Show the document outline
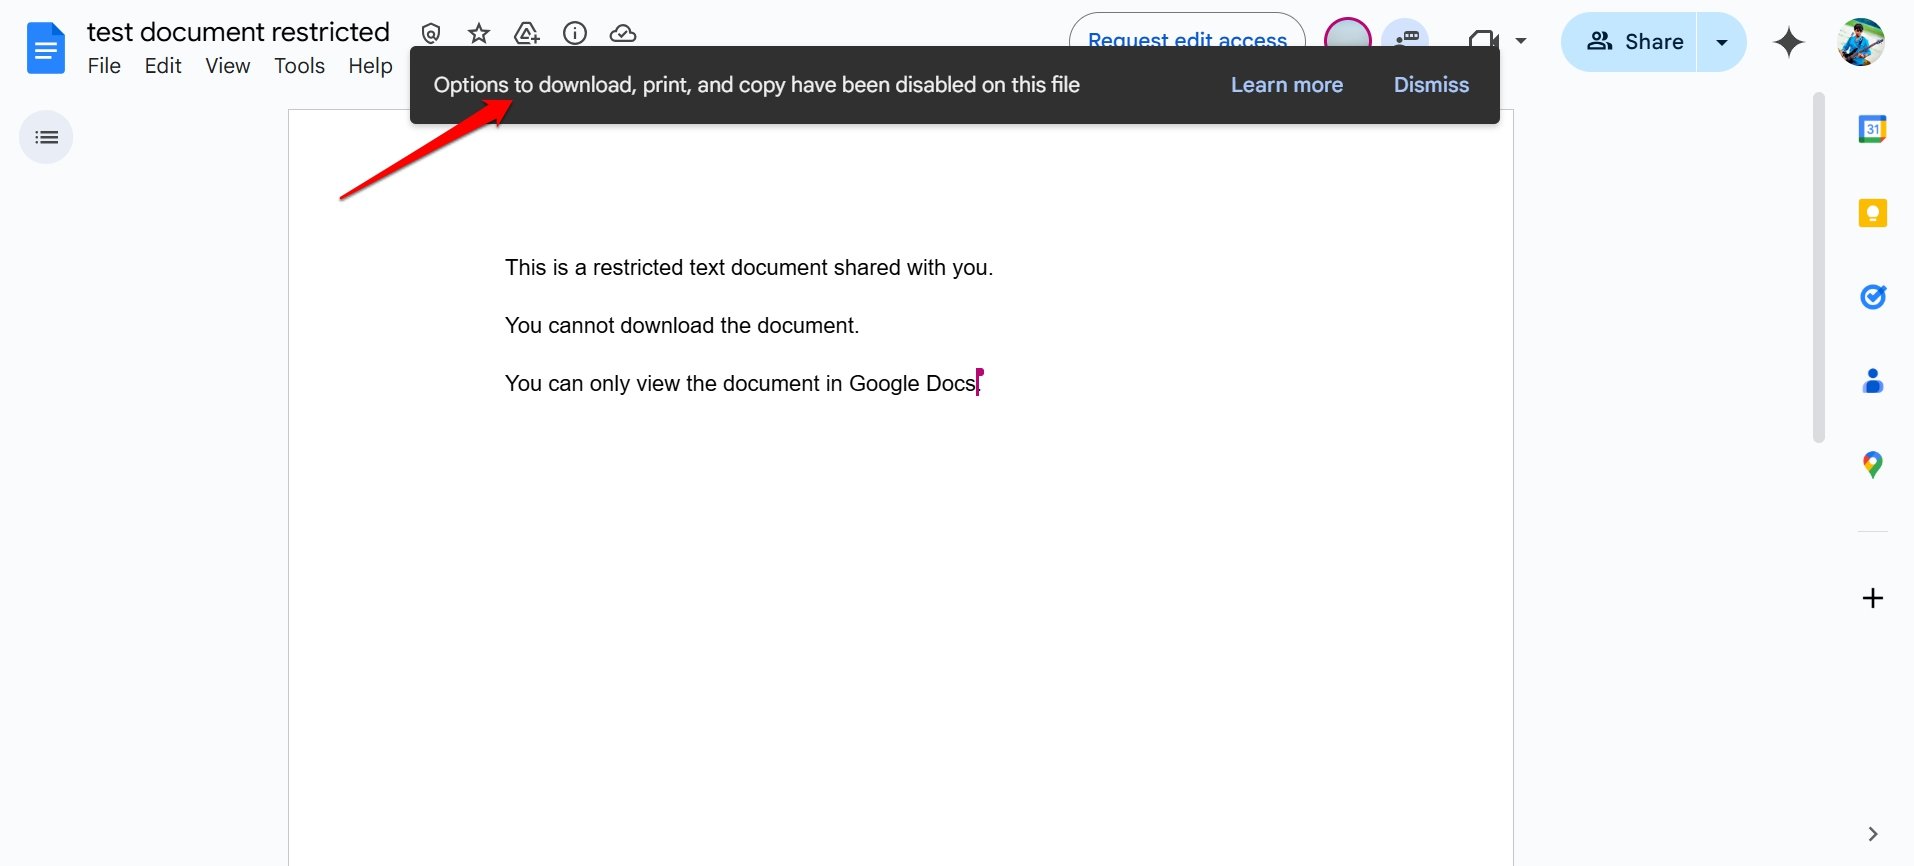Screen dimensions: 1914x866 [x=46, y=137]
